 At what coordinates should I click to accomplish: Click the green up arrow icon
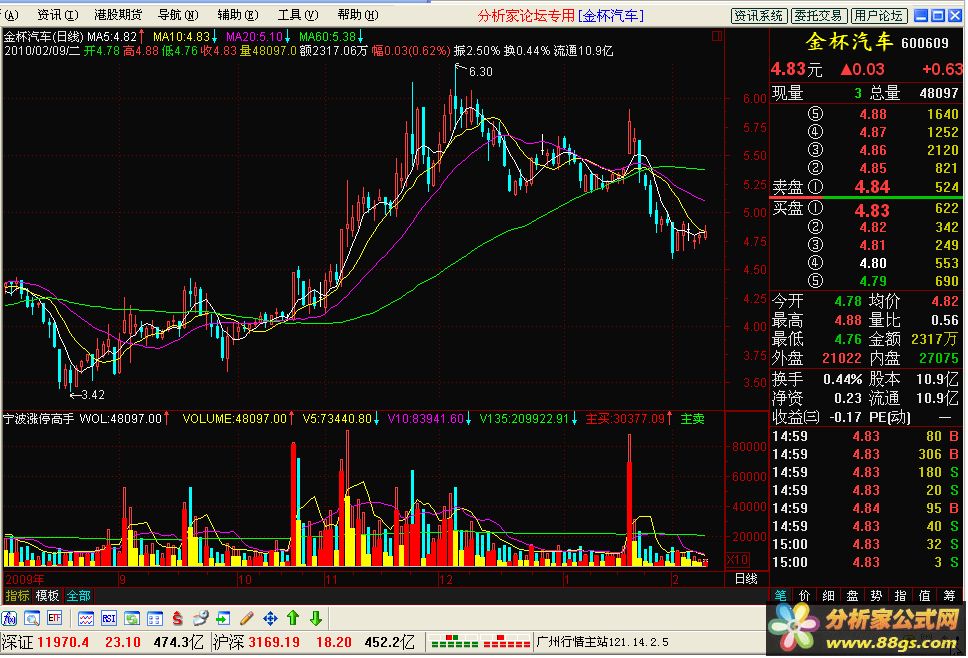tap(293, 618)
